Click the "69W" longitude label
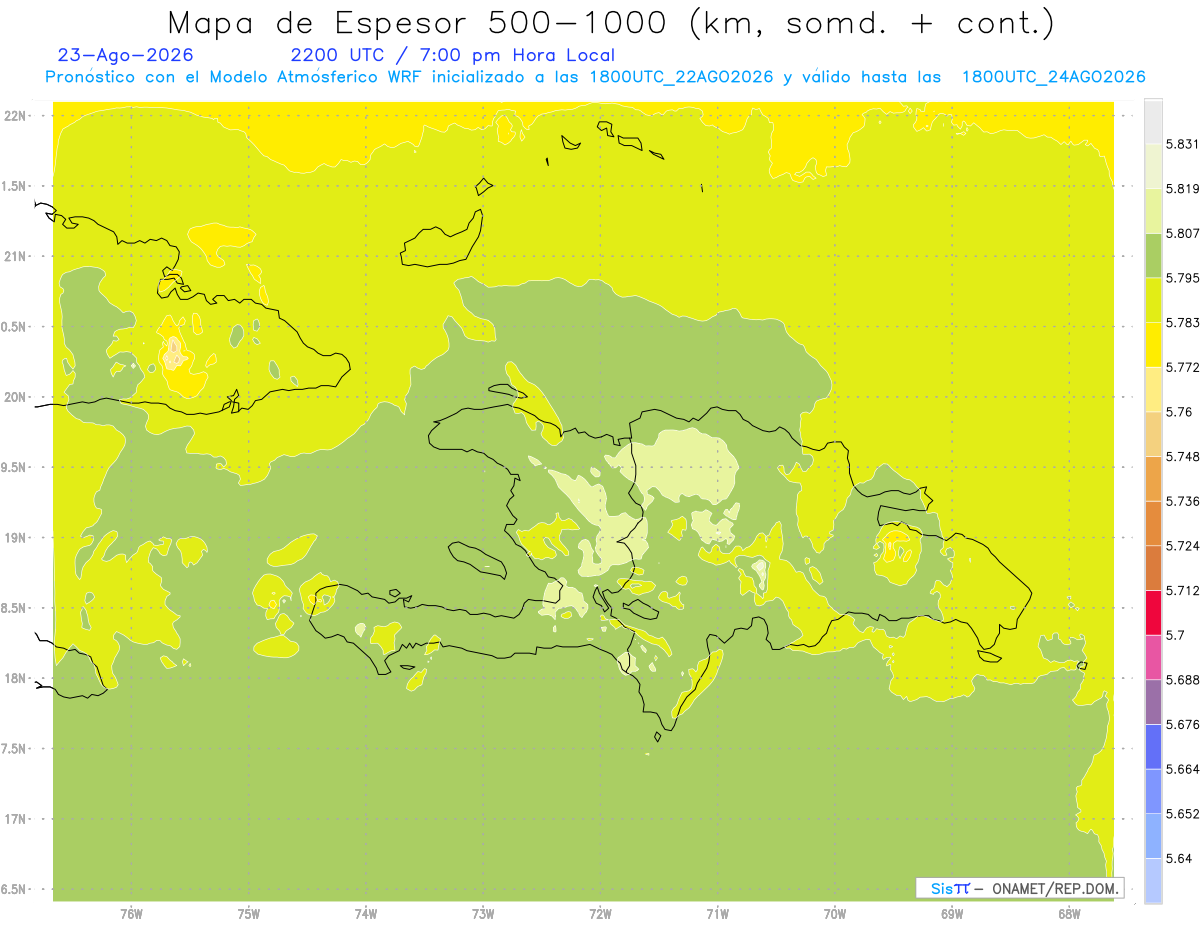The height and width of the screenshot is (927, 1200). coord(952,913)
